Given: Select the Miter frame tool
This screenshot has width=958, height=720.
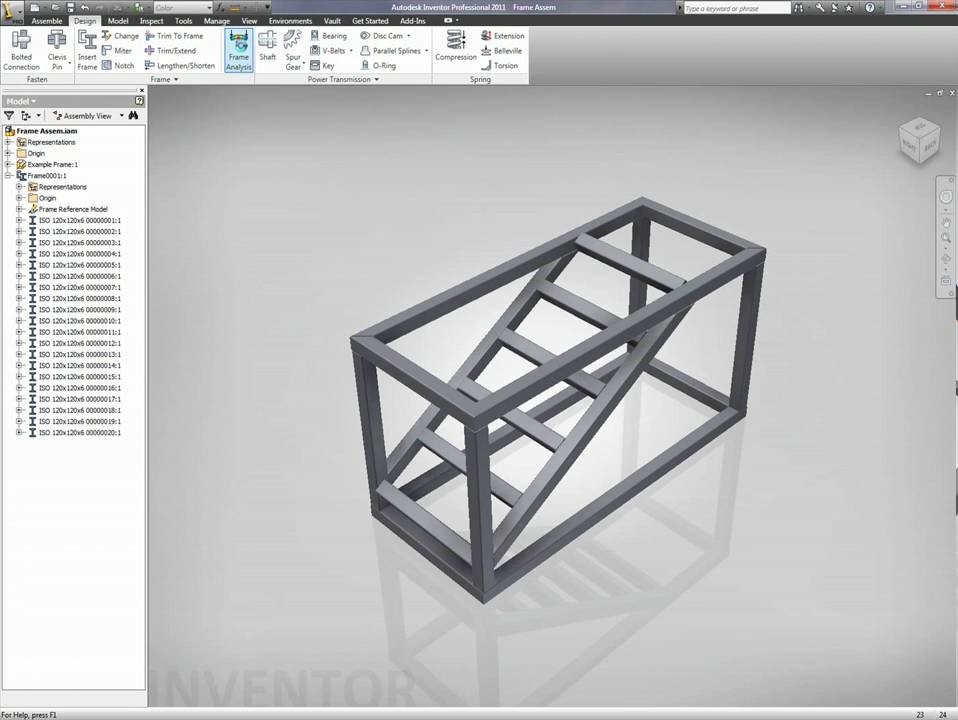Looking at the screenshot, I should 116,50.
